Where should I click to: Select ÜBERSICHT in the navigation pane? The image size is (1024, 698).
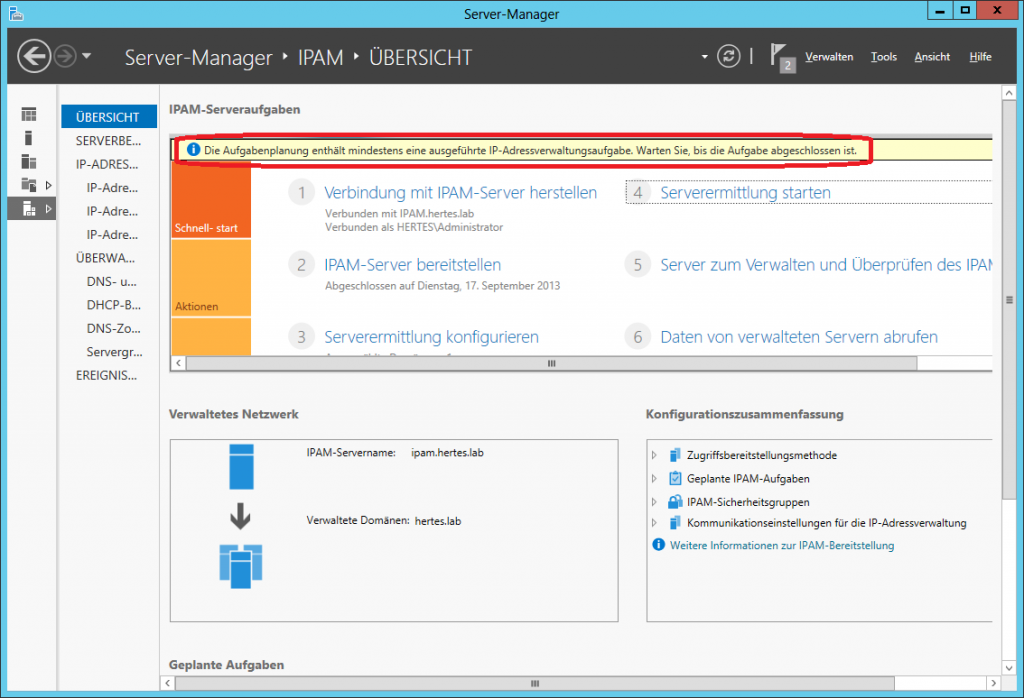(x=108, y=117)
